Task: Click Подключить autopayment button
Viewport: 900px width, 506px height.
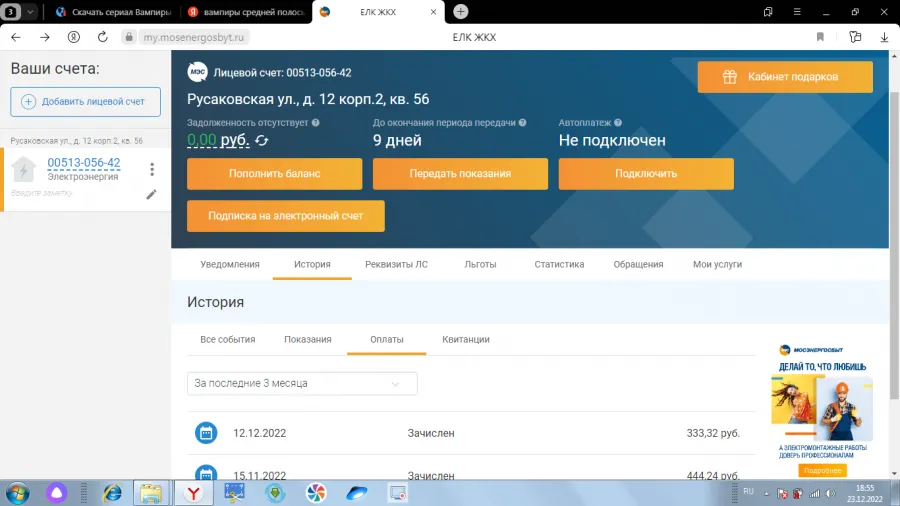Action: pyautogui.click(x=646, y=173)
